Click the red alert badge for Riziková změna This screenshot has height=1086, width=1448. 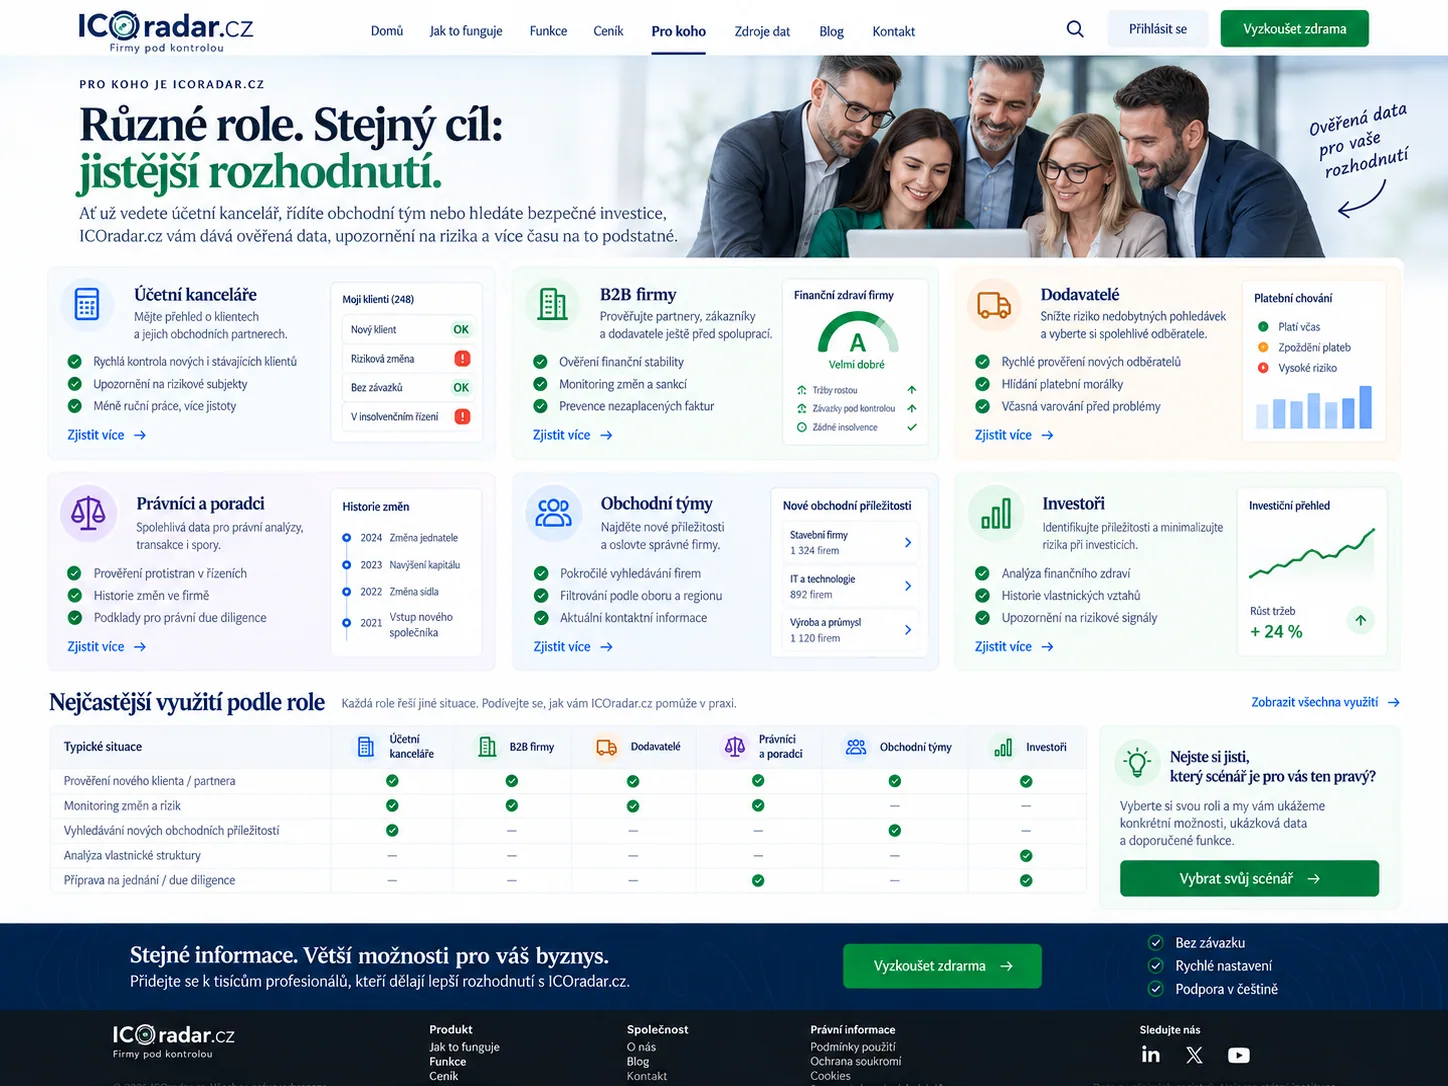[462, 358]
